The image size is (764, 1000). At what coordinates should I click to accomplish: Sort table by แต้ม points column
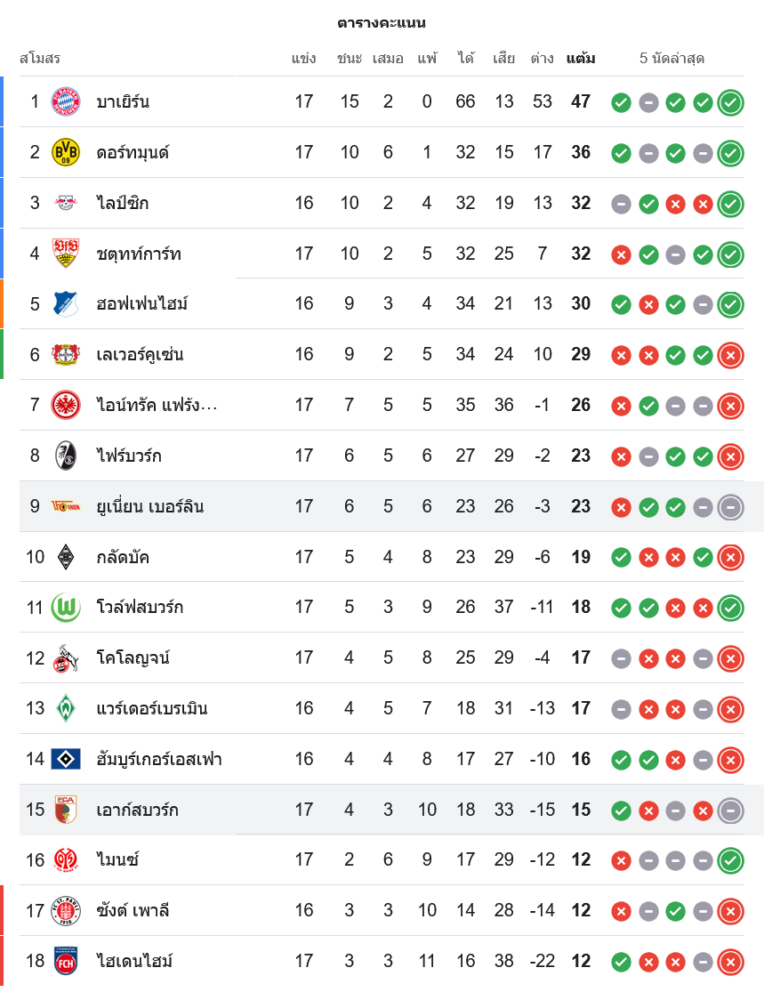point(580,58)
